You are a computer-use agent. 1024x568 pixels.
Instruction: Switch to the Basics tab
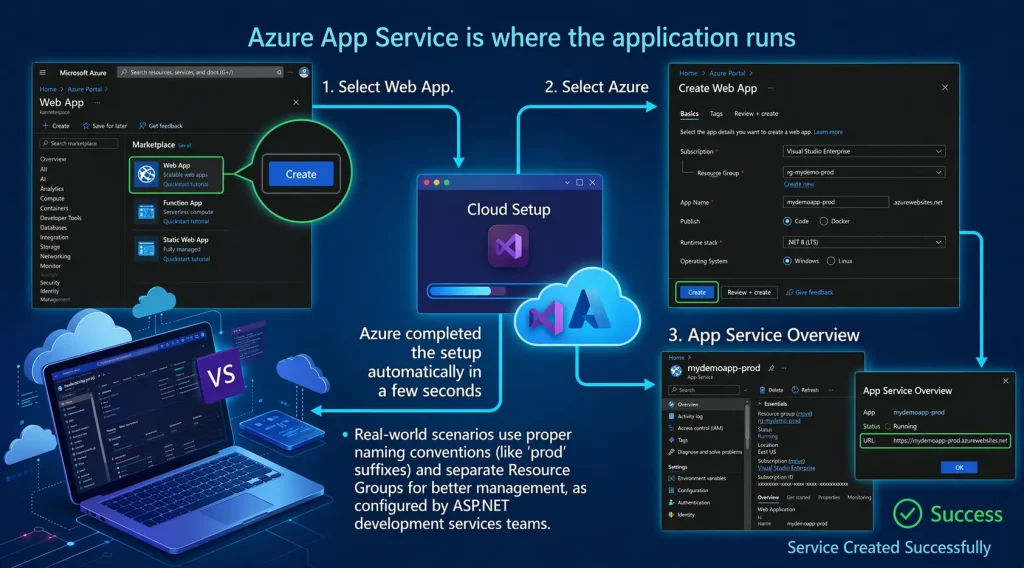point(689,114)
